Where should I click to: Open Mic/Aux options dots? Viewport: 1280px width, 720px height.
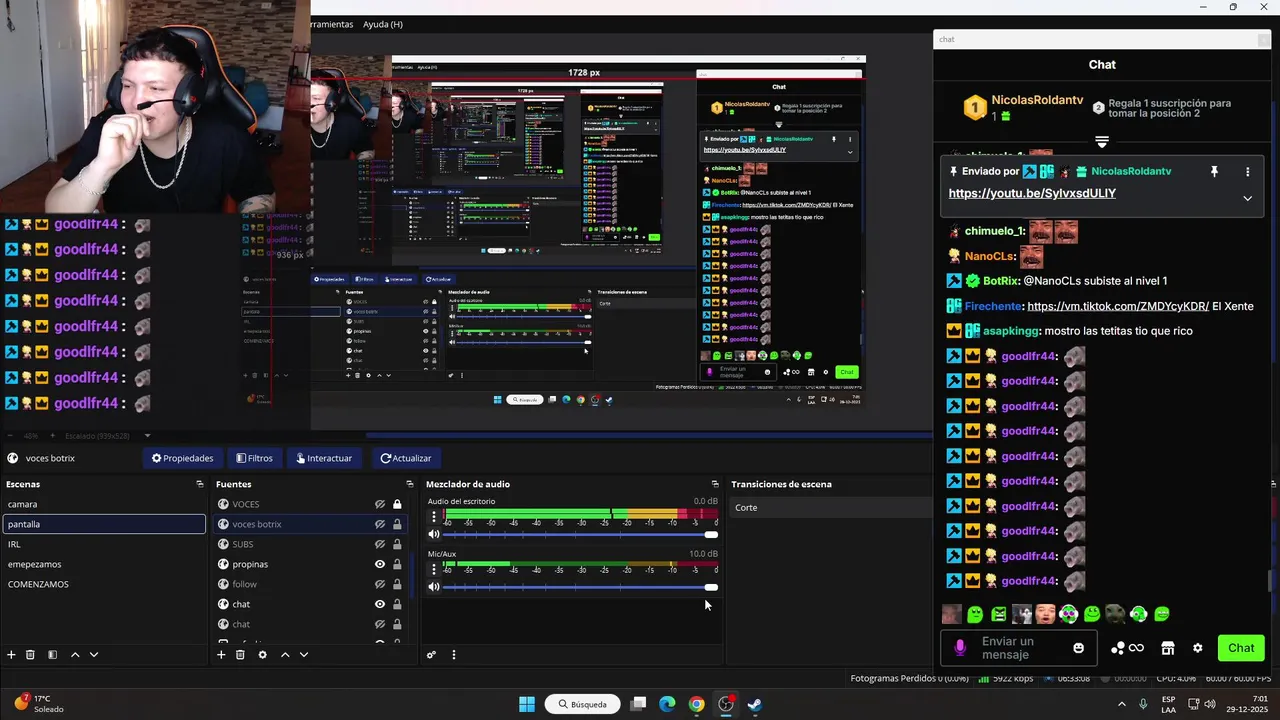tap(434, 569)
